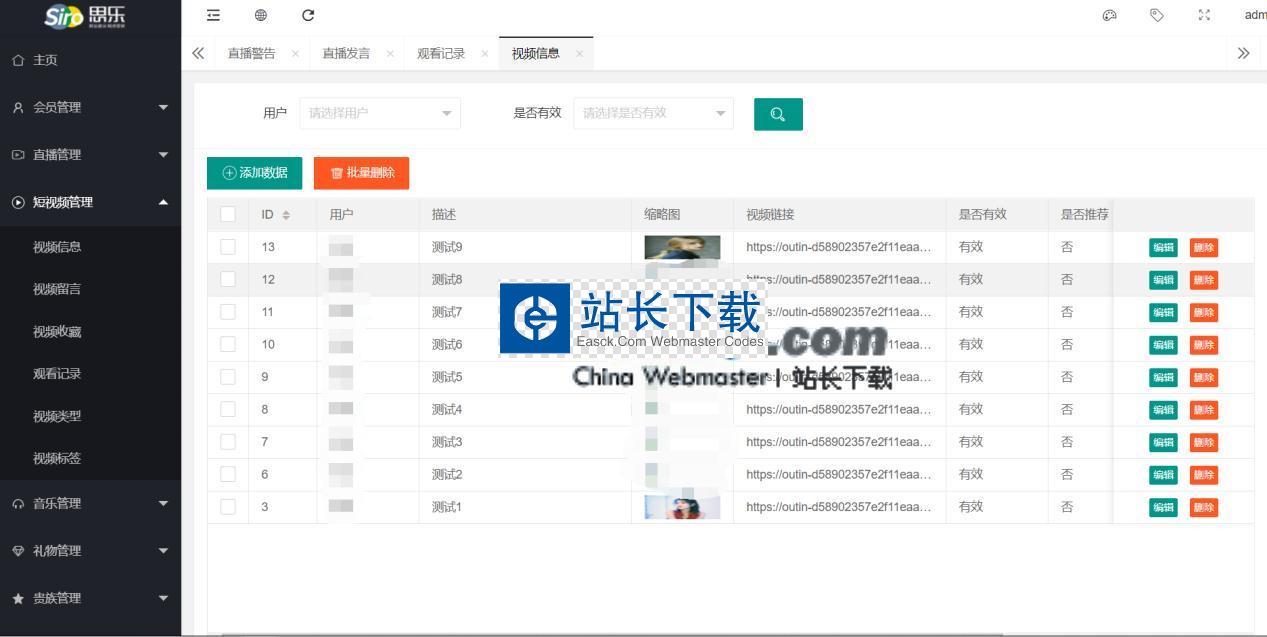The height and width of the screenshot is (637, 1267).
Task: Click the tag note icon in header
Action: [1157, 15]
